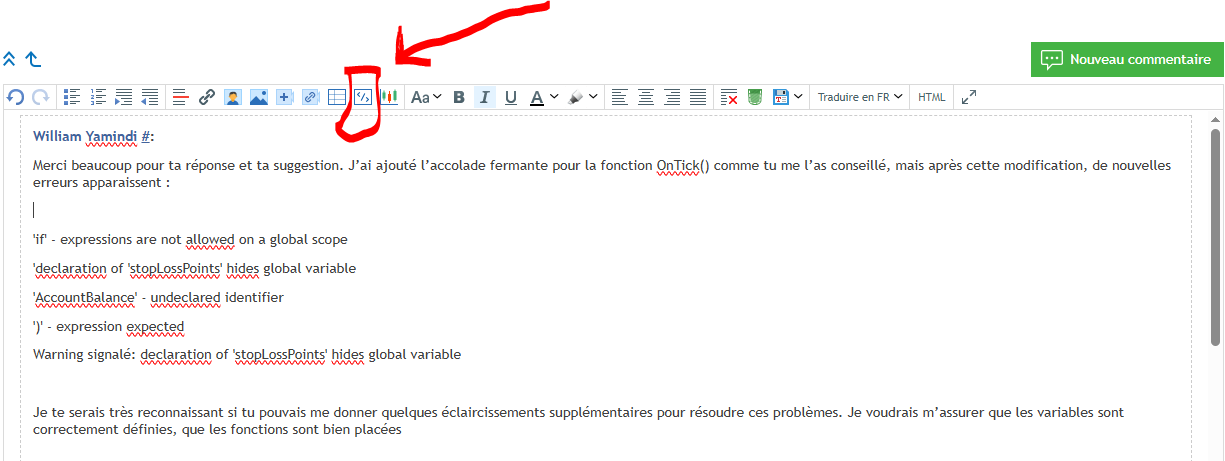Click the blue plus insert icon
This screenshot has height=461, width=1225.
click(x=285, y=97)
